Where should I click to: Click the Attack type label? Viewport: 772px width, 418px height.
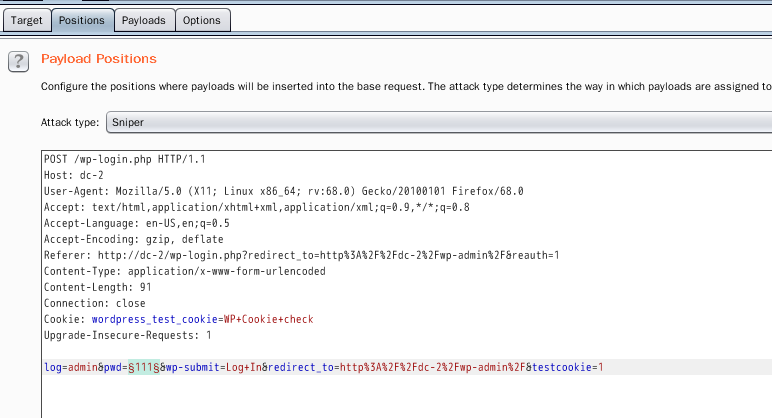coord(70,123)
